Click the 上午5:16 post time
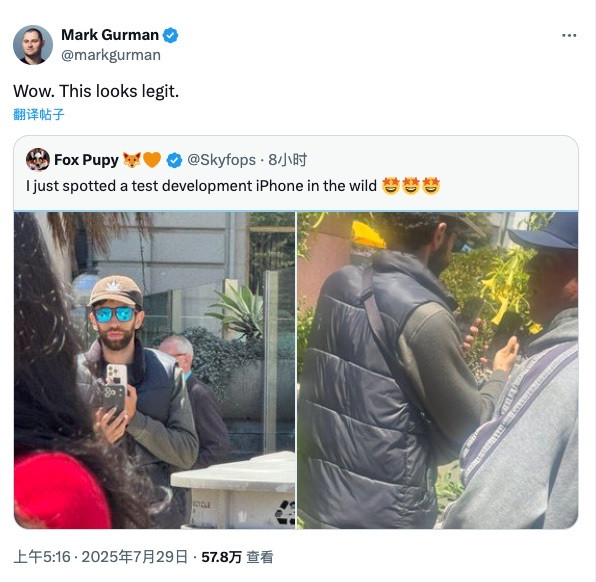This screenshot has width=596, height=582. click(x=42, y=557)
